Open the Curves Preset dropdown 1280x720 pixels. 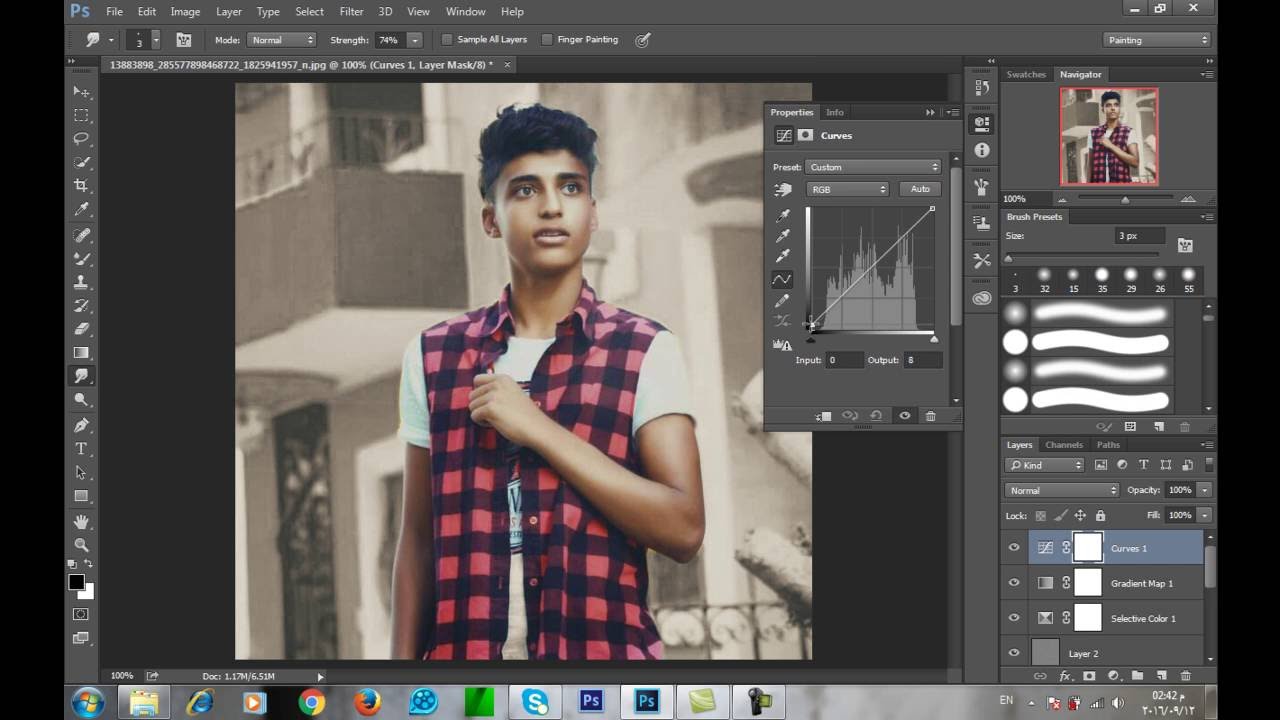tap(874, 167)
